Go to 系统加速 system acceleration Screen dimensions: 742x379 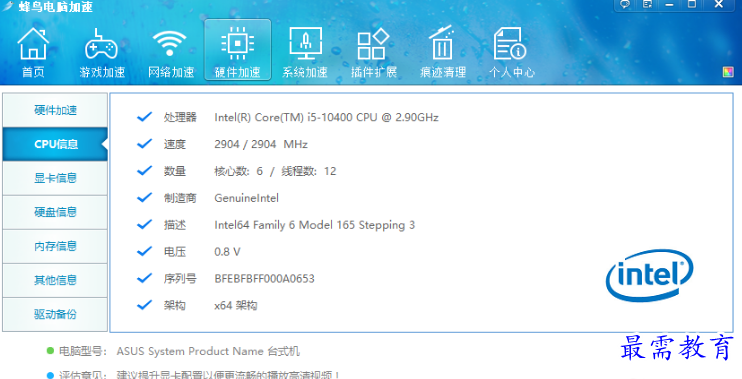(305, 52)
